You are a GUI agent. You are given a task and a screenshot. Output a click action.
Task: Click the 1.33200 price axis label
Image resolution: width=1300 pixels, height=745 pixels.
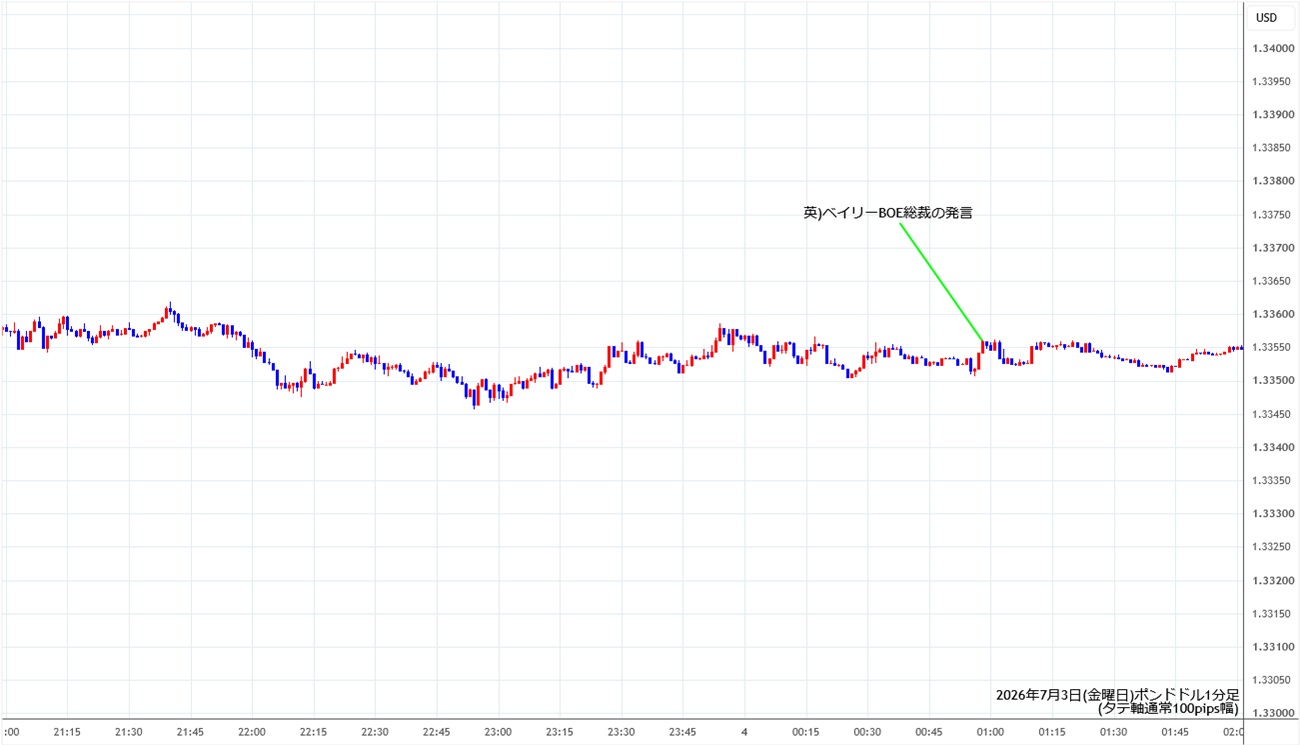pyautogui.click(x=1271, y=580)
